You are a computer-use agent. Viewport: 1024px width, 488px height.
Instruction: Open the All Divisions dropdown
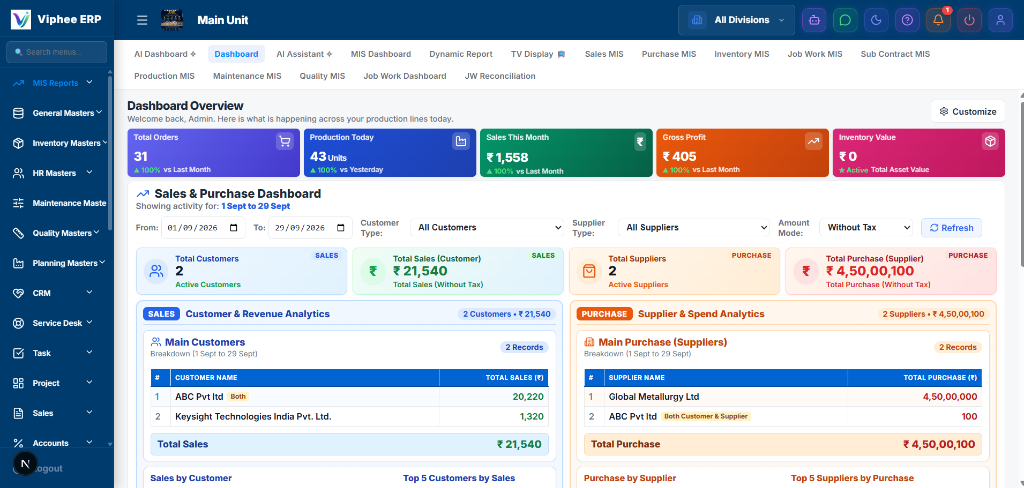point(736,20)
